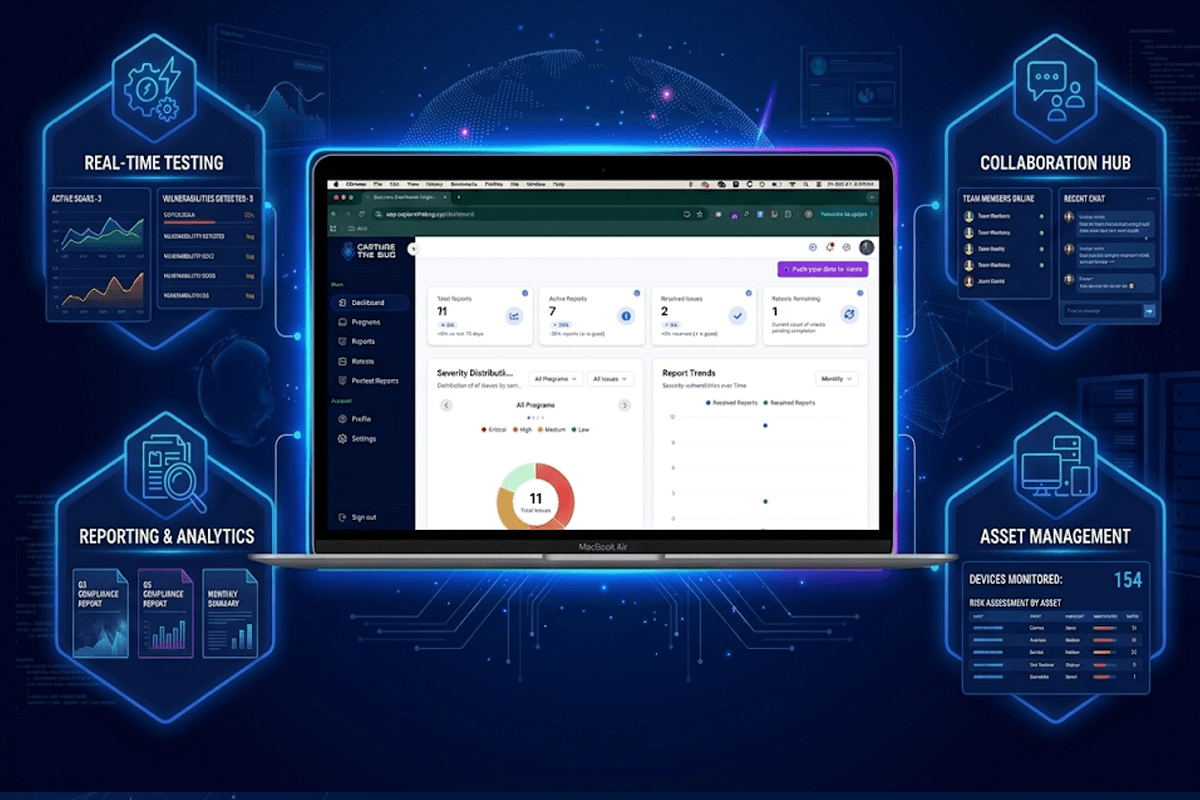Bookmark the page with the star icon
Viewport: 1200px width, 800px height.
click(701, 214)
